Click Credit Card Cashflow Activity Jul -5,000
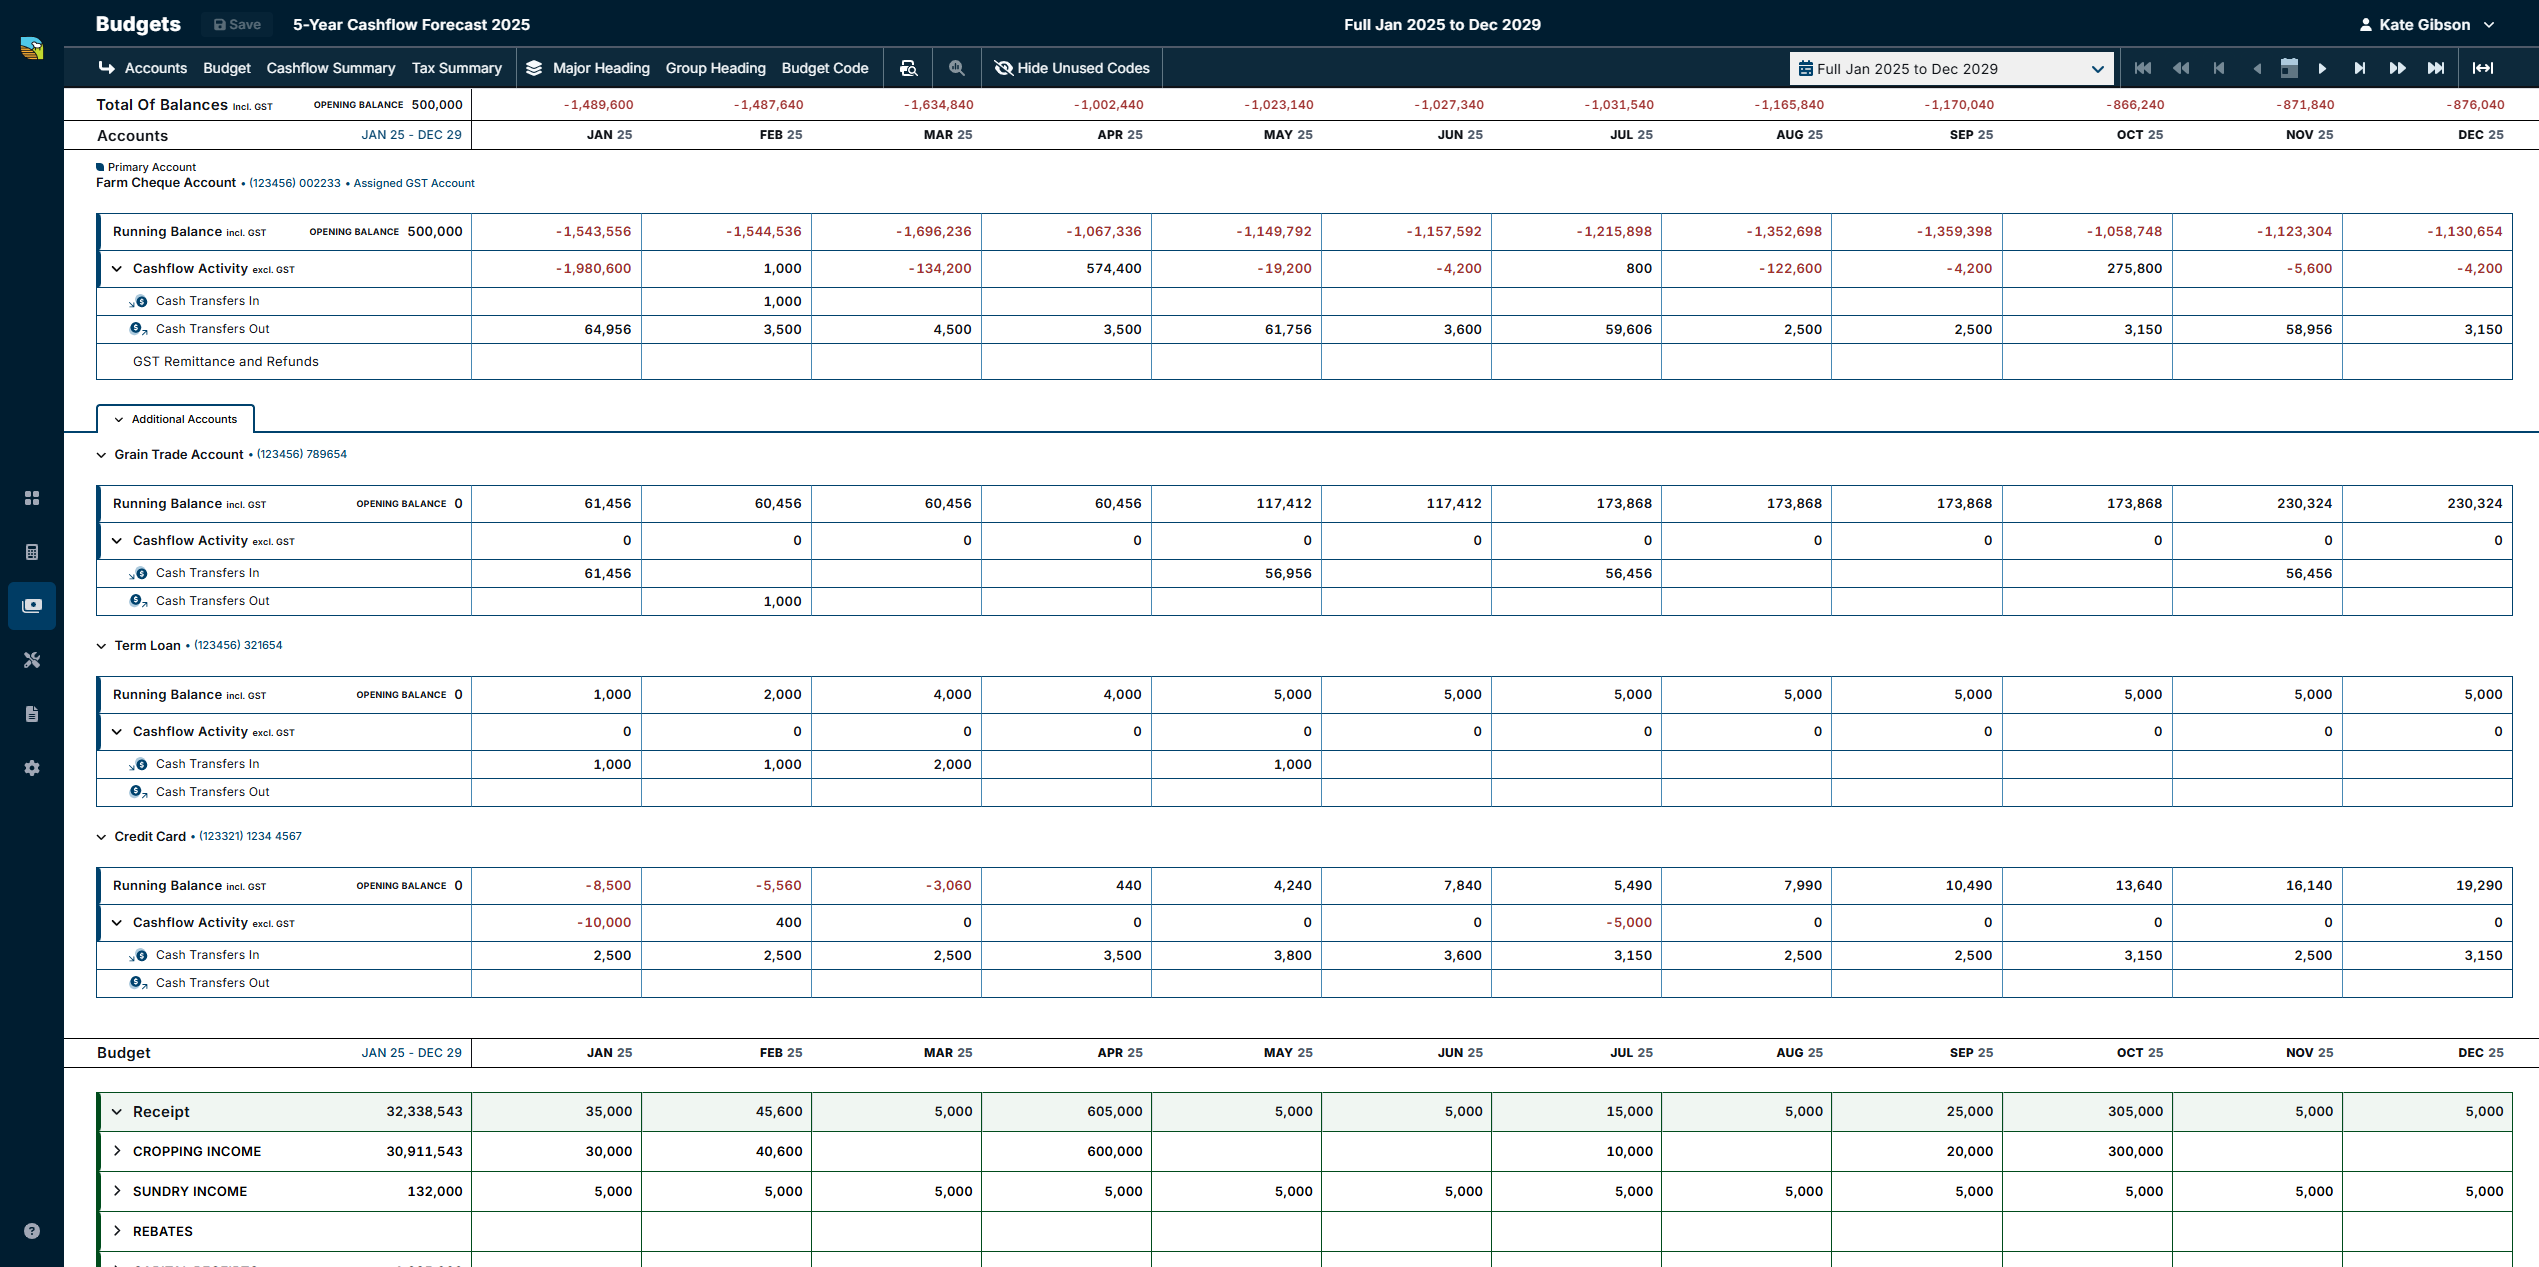This screenshot has height=1267, width=2539. (x=1629, y=922)
